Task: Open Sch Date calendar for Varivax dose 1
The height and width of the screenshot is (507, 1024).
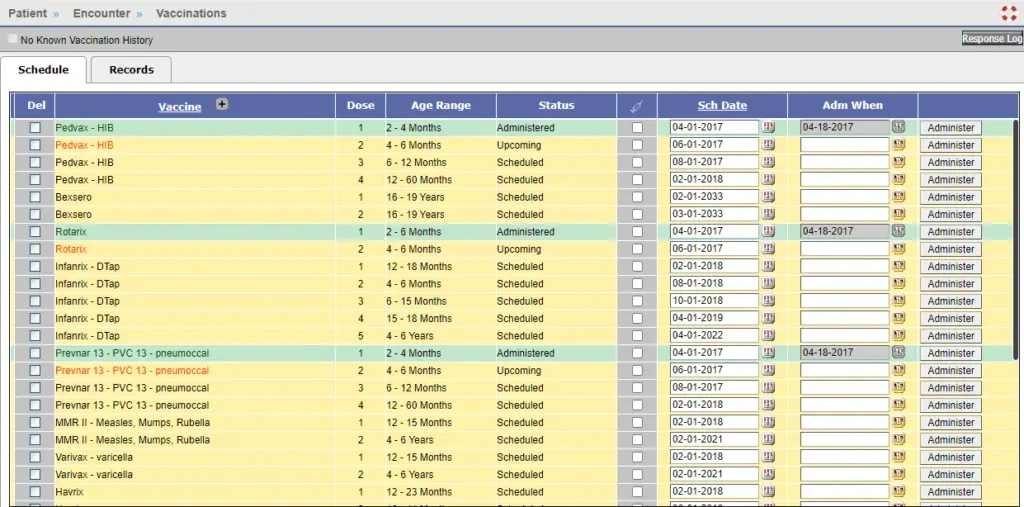Action: (x=768, y=457)
